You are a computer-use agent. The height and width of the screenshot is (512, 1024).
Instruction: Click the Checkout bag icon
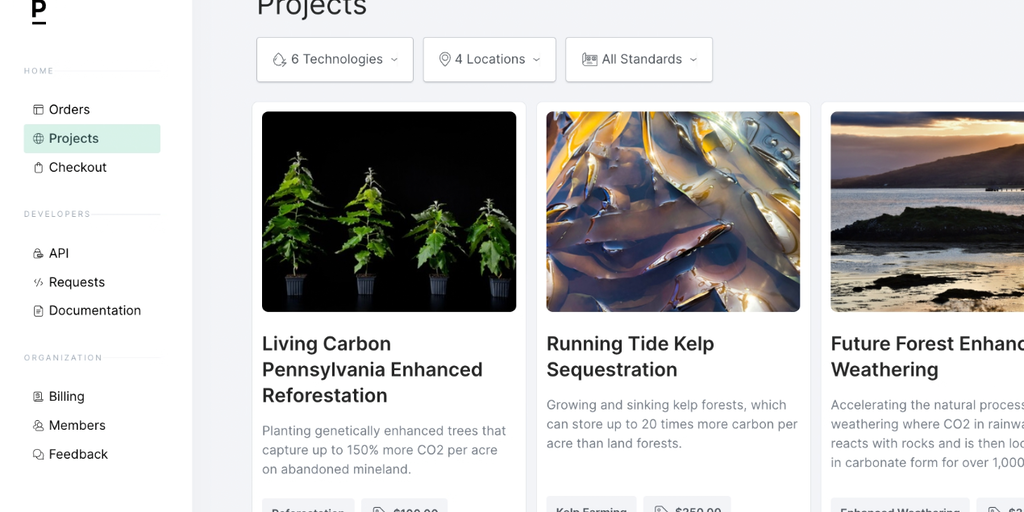[38, 168]
